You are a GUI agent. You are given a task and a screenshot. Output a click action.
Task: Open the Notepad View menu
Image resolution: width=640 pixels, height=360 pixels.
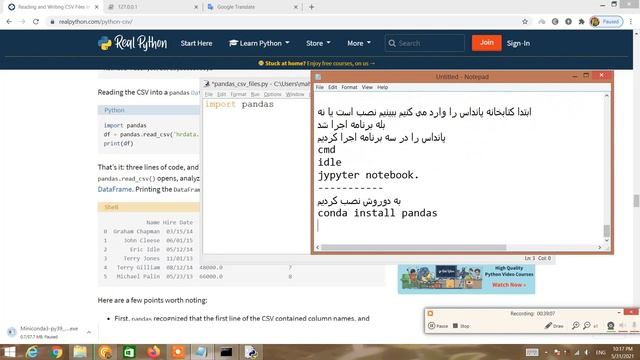(367, 87)
